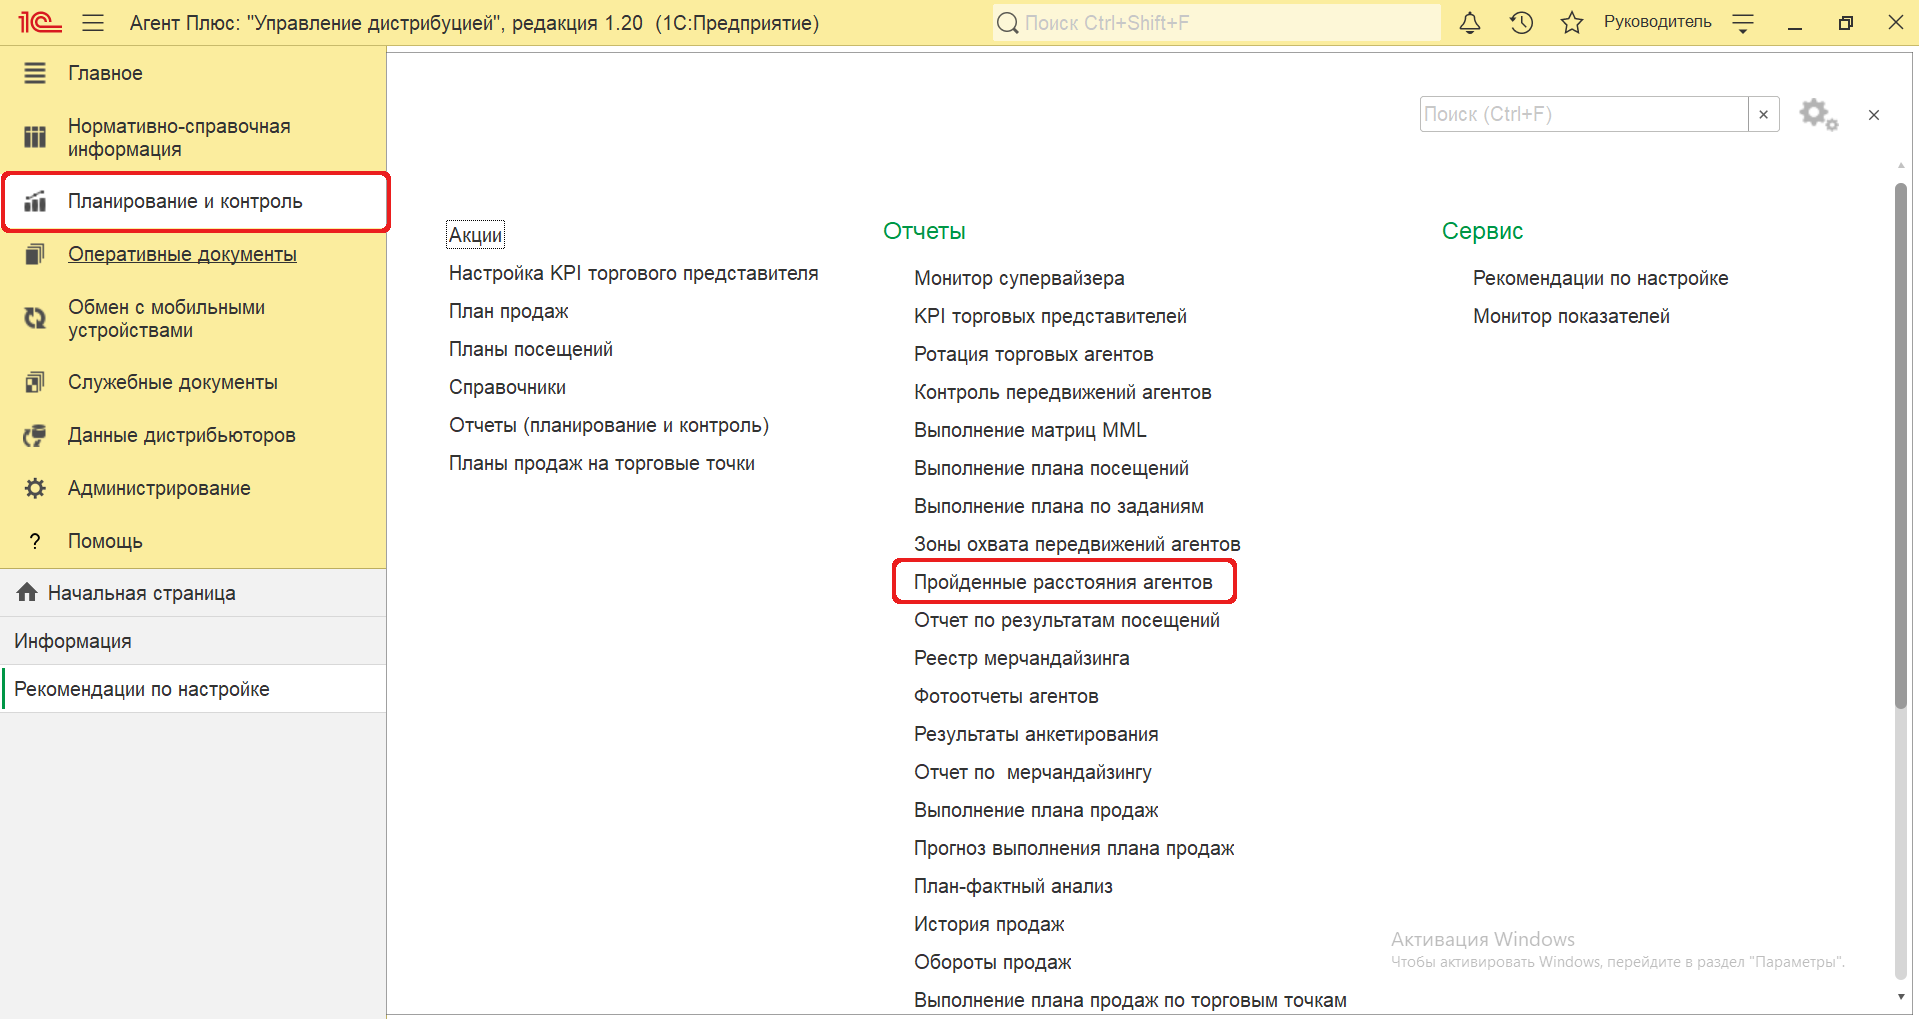The height and width of the screenshot is (1019, 1919).
Task: Expand the service settings dropdown near Руководитель
Action: (x=1743, y=24)
